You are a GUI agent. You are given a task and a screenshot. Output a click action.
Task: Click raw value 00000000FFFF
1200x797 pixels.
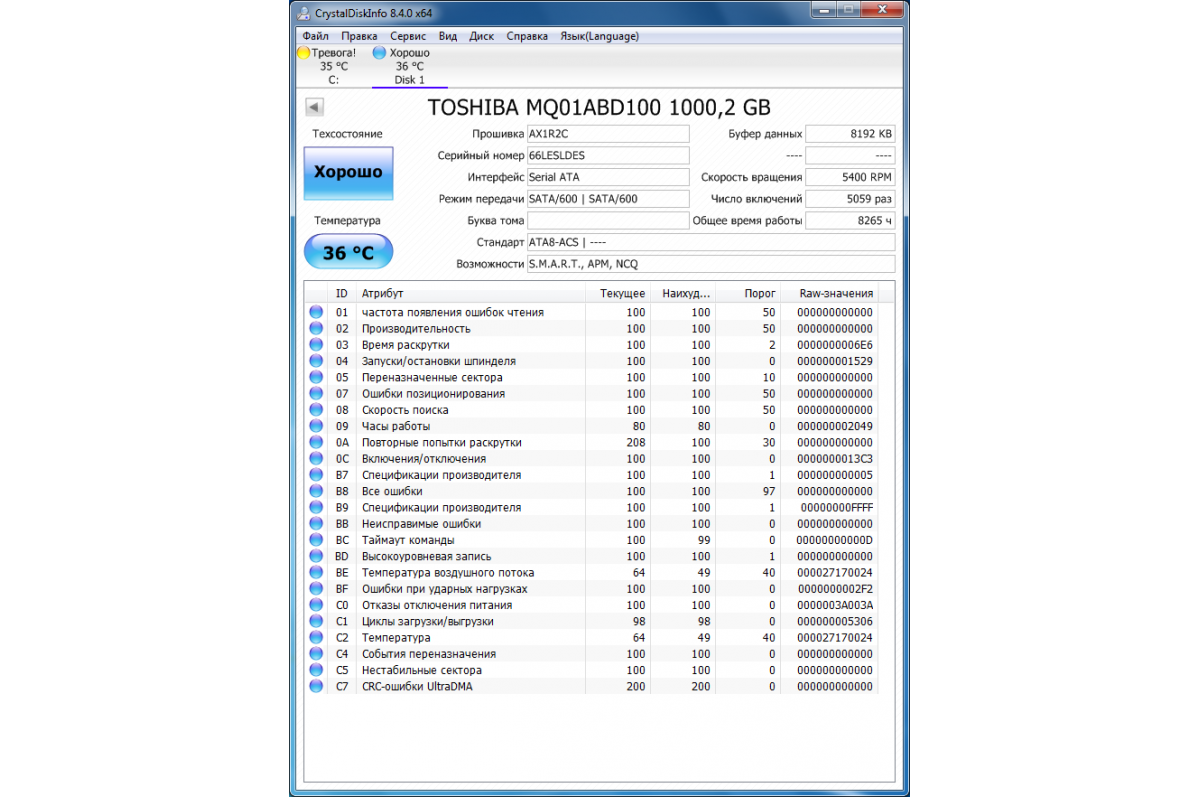coord(837,507)
